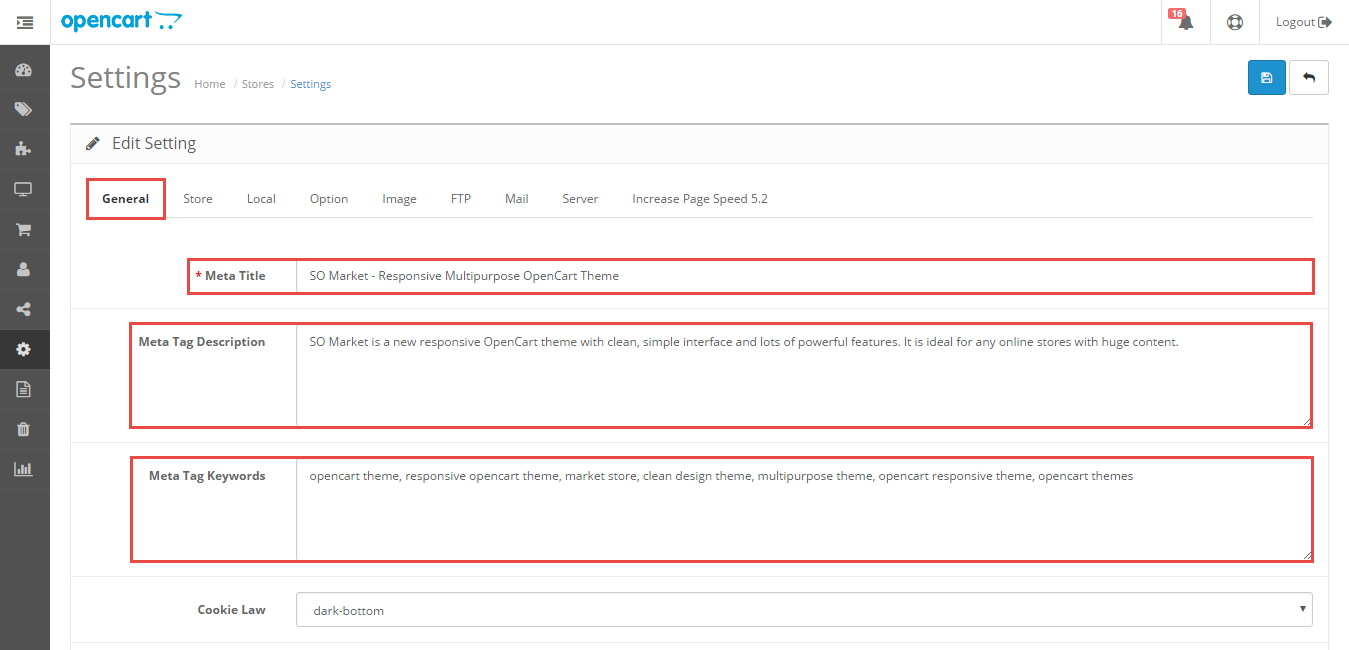Switch to the Mail tab
This screenshot has height=650, width=1349.
point(517,199)
